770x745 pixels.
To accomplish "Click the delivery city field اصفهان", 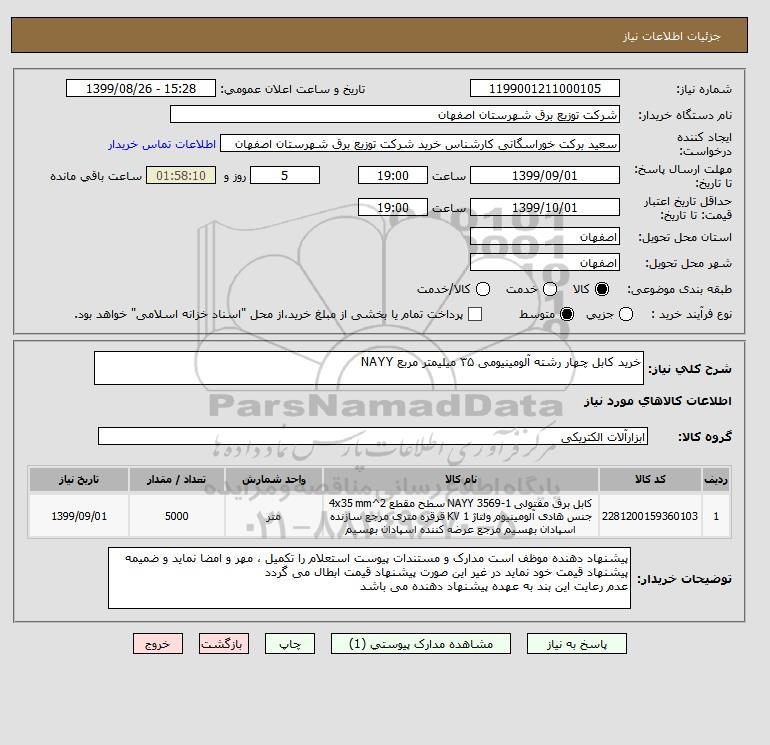I will [x=545, y=263].
